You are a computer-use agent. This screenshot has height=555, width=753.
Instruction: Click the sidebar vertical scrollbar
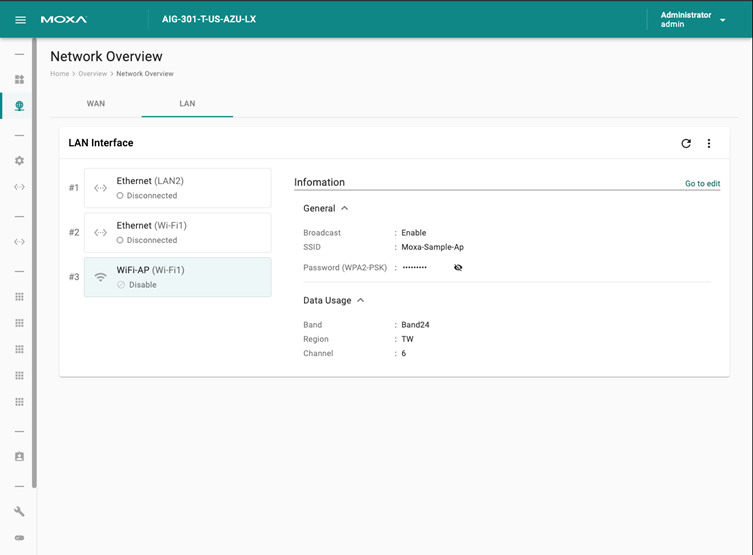[x=34, y=263]
